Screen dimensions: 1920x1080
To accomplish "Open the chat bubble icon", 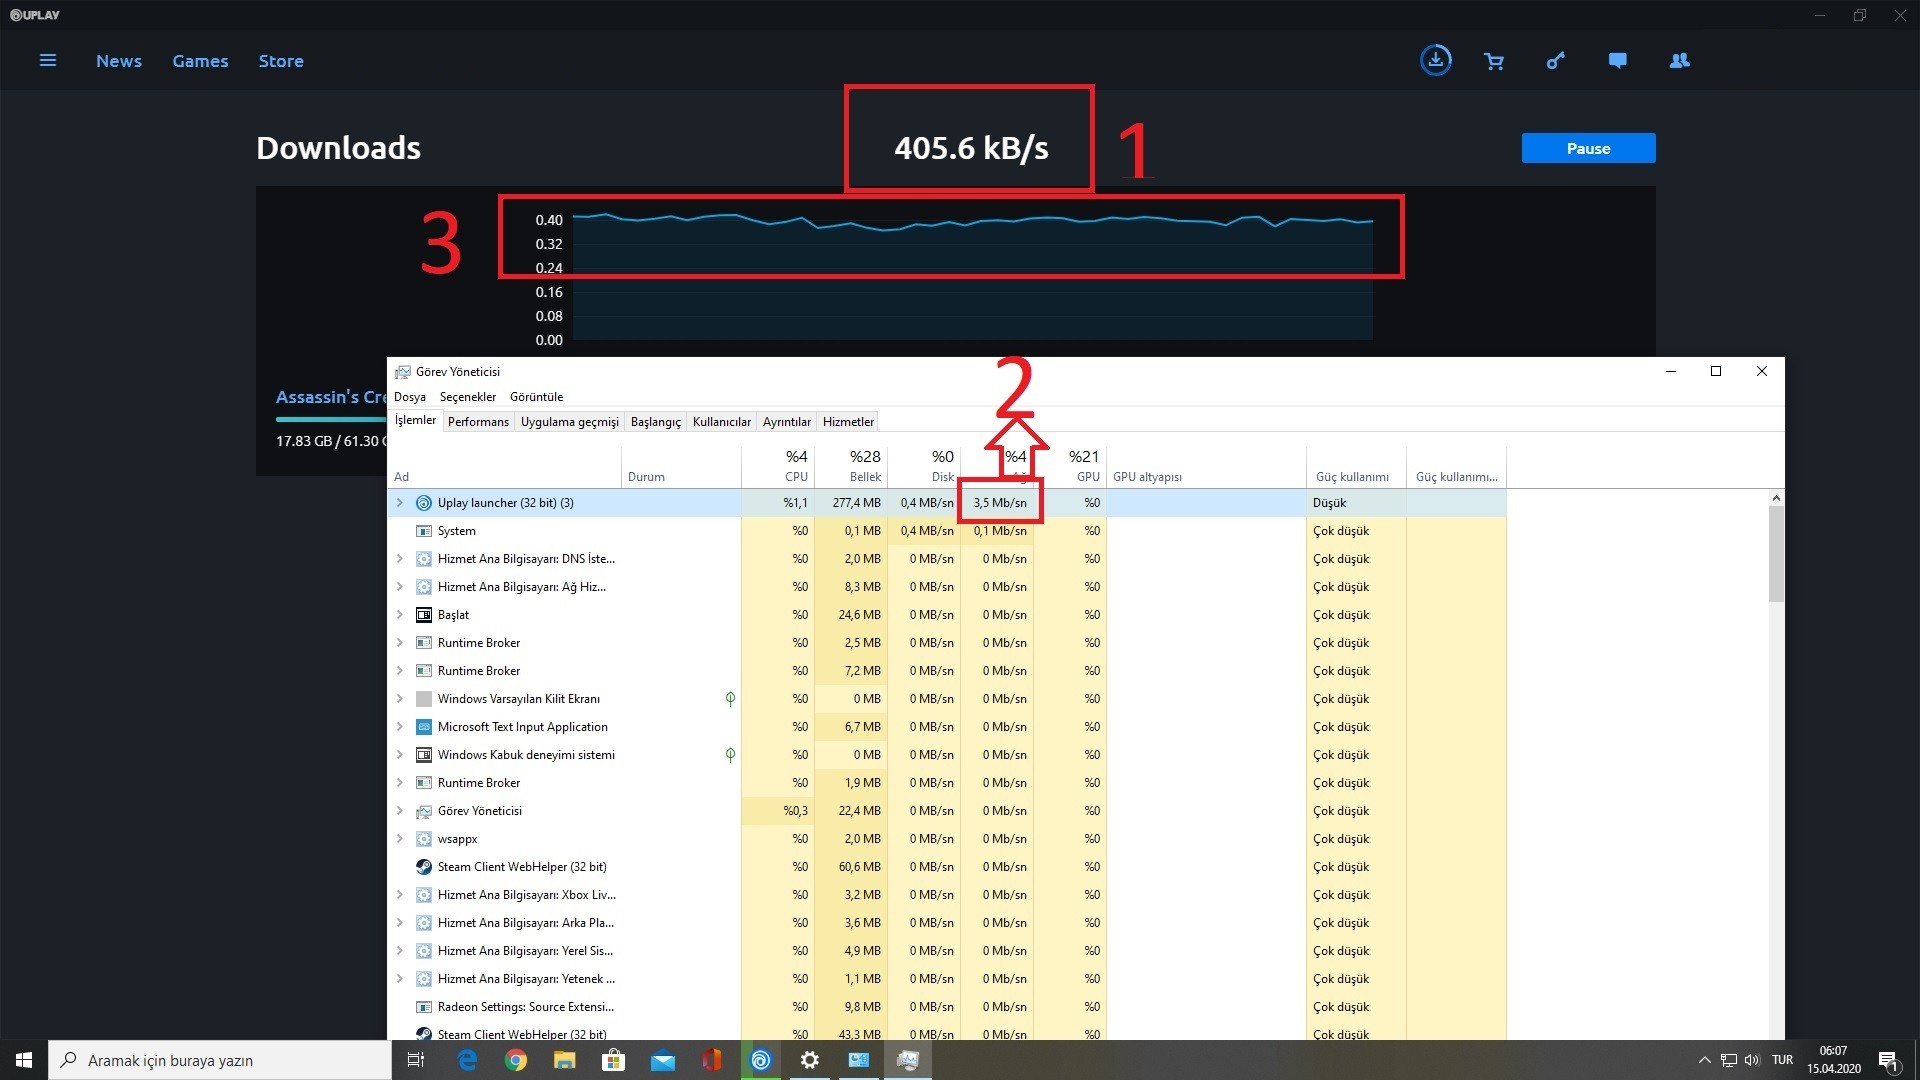I will point(1617,61).
